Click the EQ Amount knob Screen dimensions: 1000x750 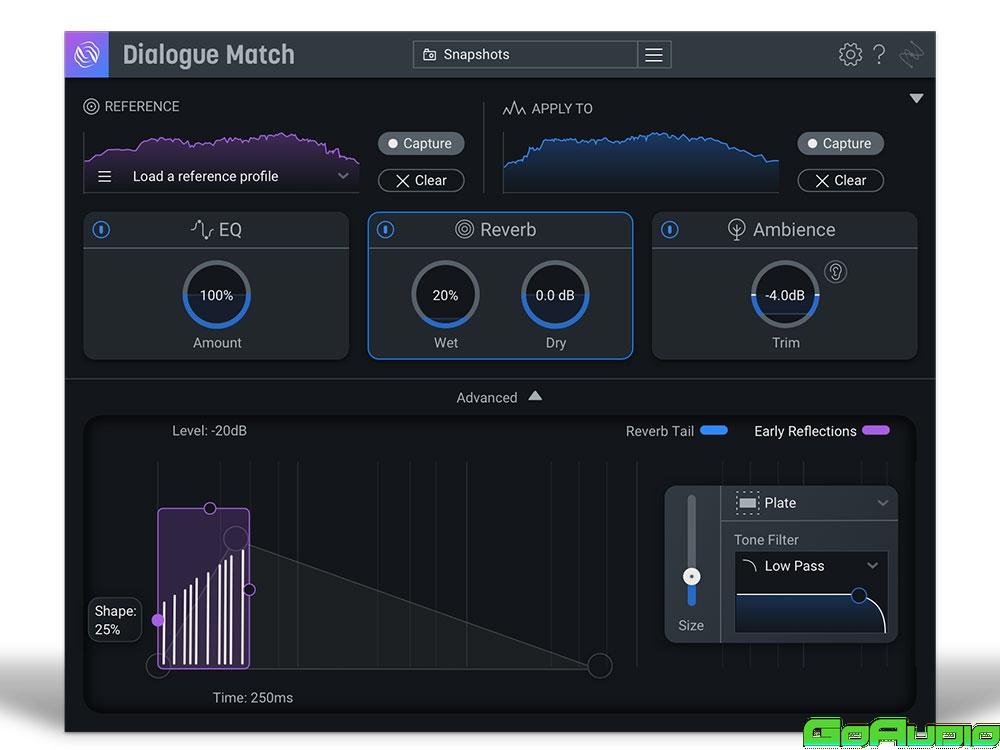tap(217, 295)
